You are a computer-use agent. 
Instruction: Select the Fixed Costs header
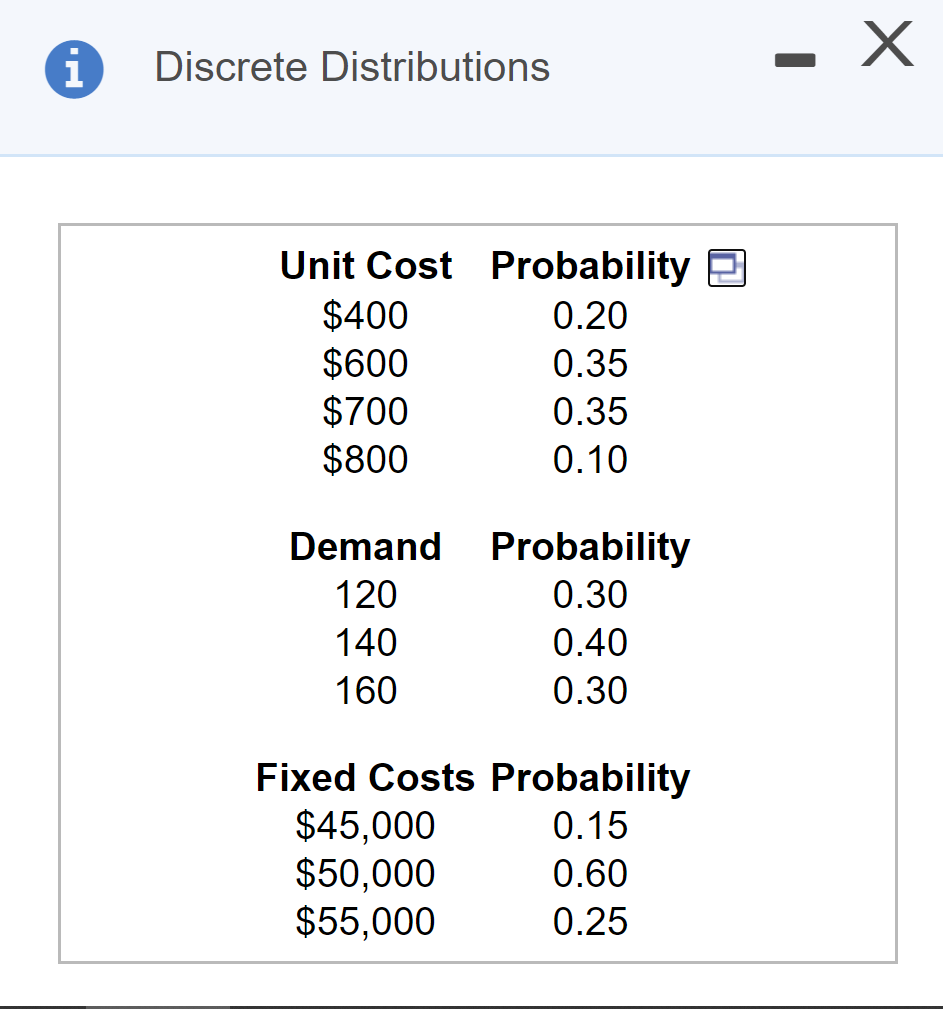(365, 778)
